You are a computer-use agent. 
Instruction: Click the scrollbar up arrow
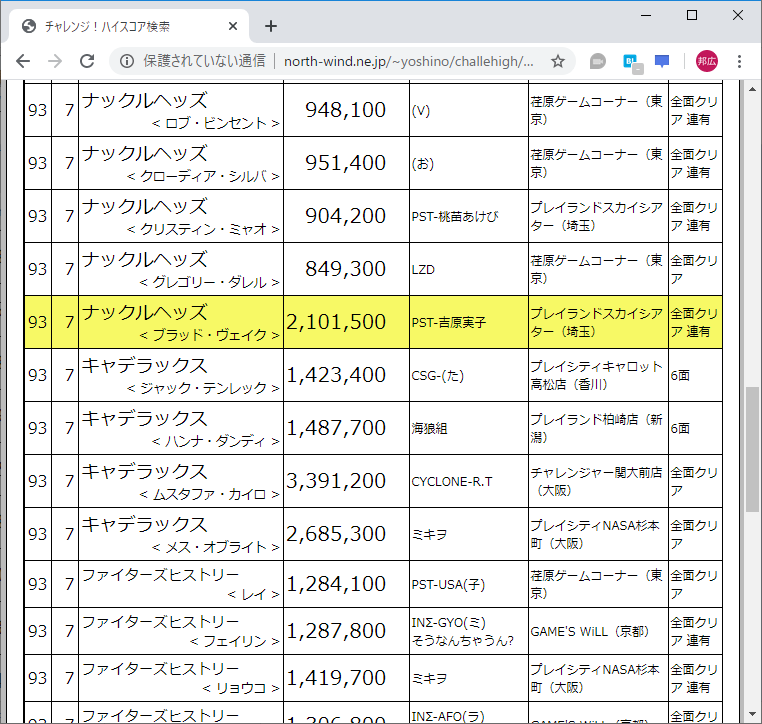pyautogui.click(x=752, y=89)
